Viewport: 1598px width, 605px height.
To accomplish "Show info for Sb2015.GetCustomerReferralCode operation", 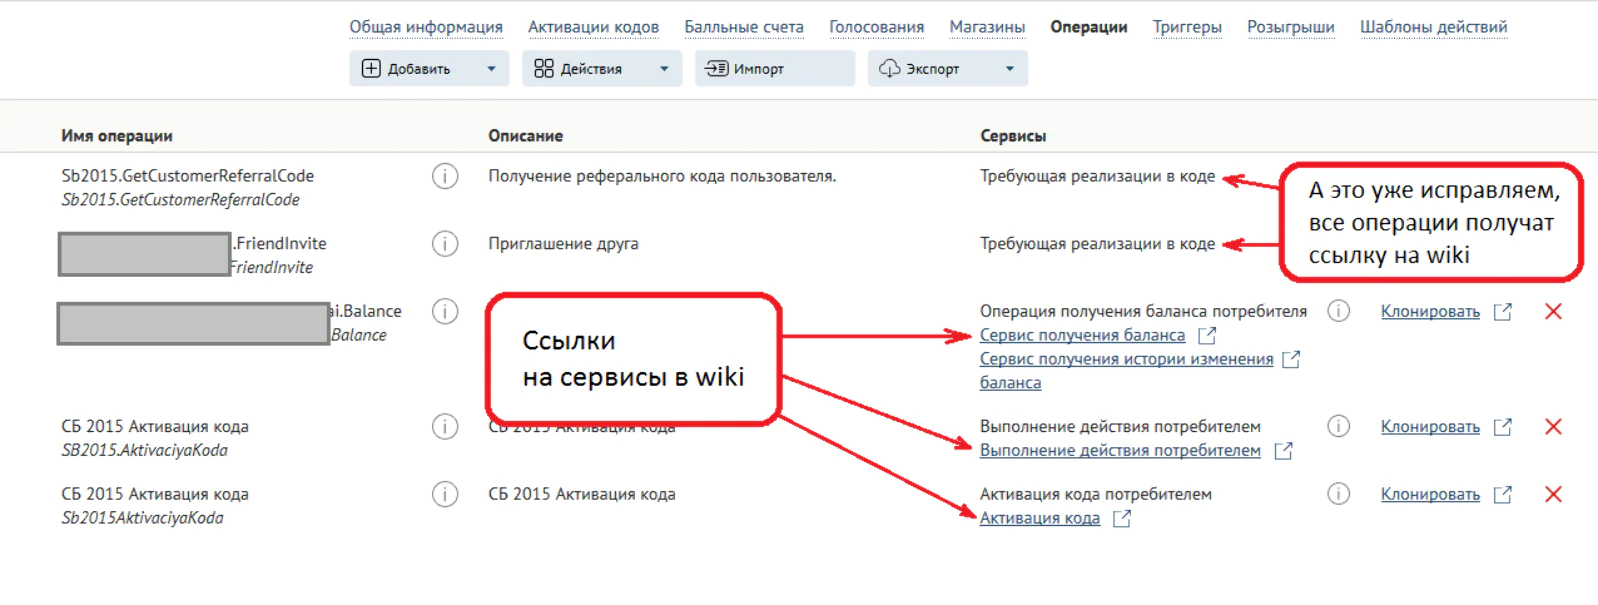I will point(445,176).
